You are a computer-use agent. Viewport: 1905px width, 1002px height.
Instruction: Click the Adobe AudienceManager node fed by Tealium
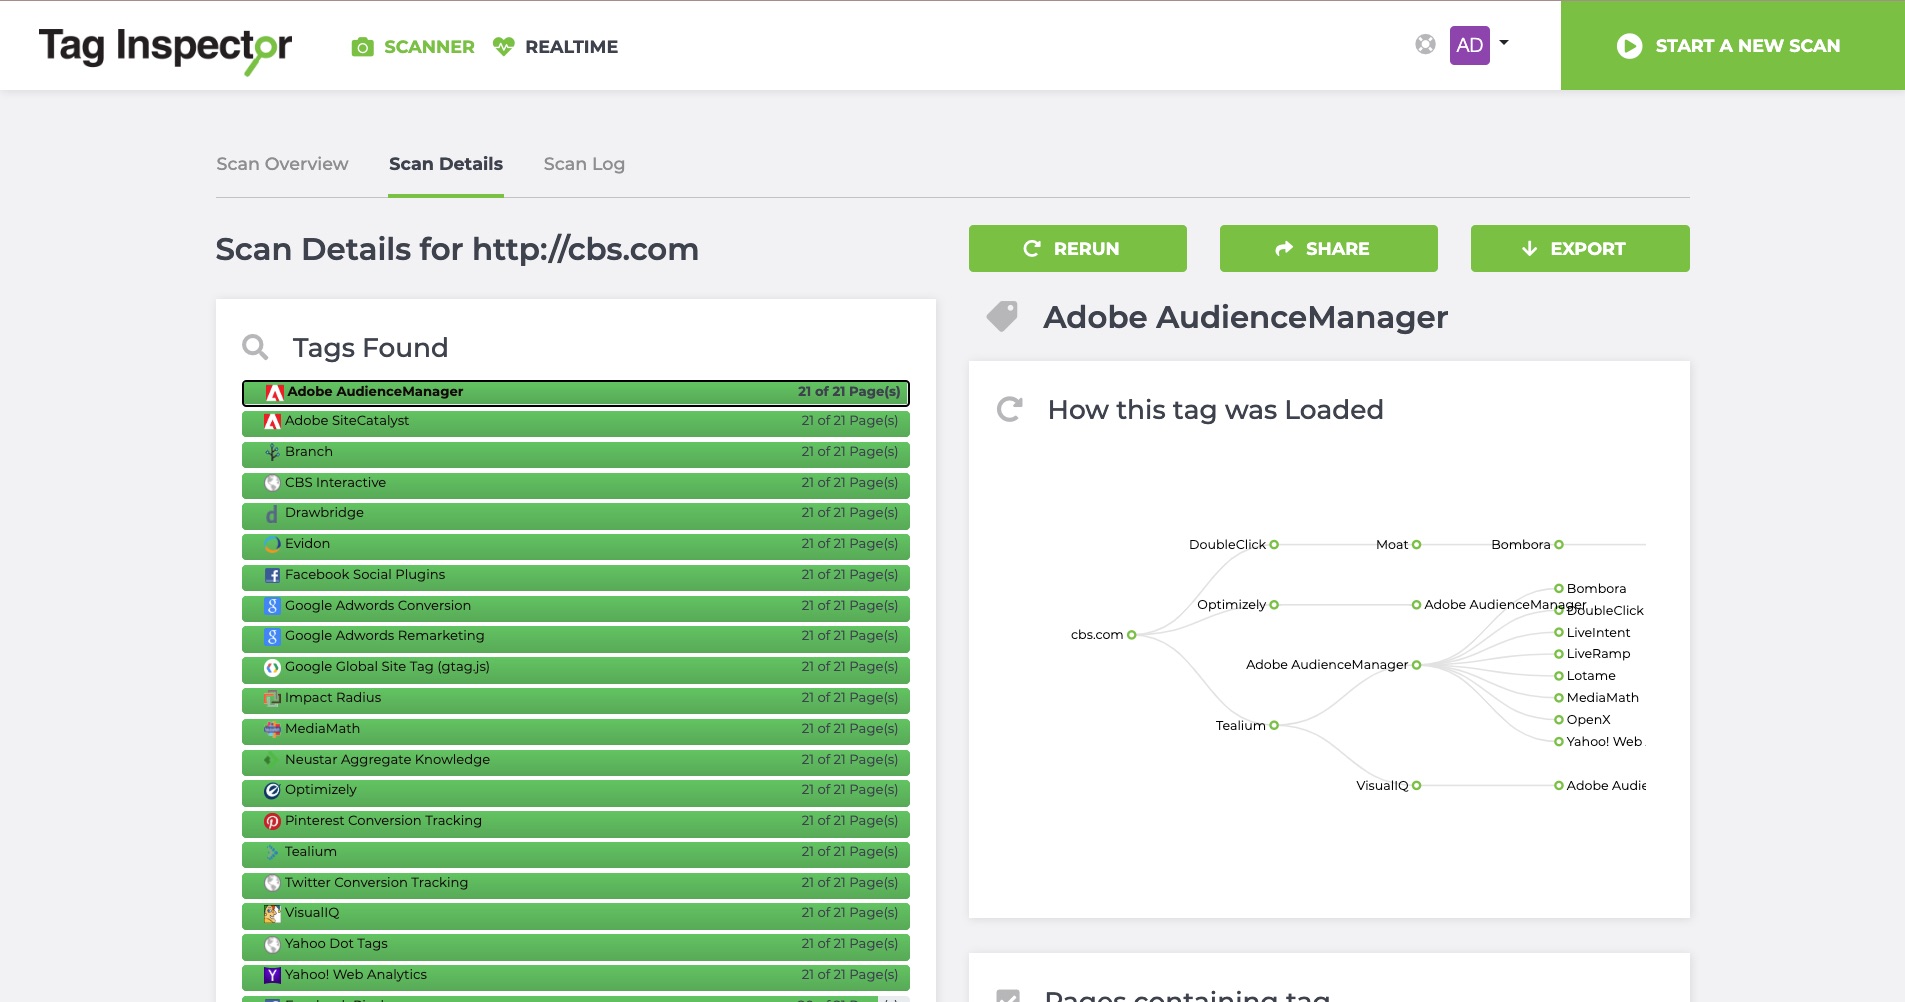point(1417,665)
